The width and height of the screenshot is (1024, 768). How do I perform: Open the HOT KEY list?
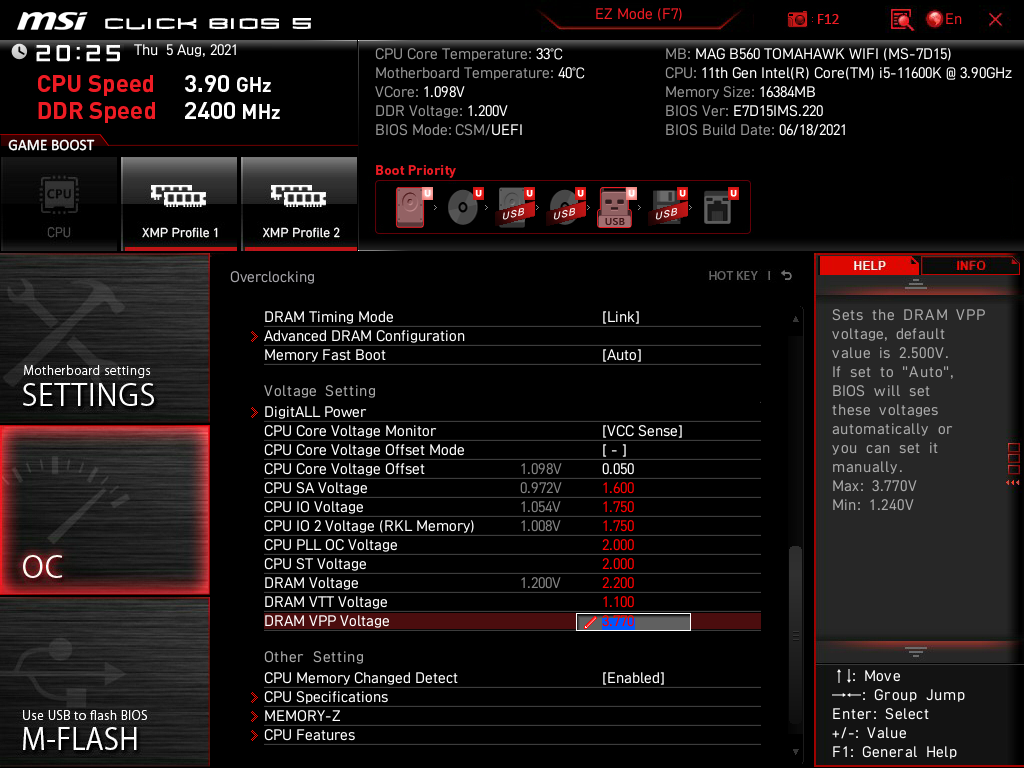point(733,276)
